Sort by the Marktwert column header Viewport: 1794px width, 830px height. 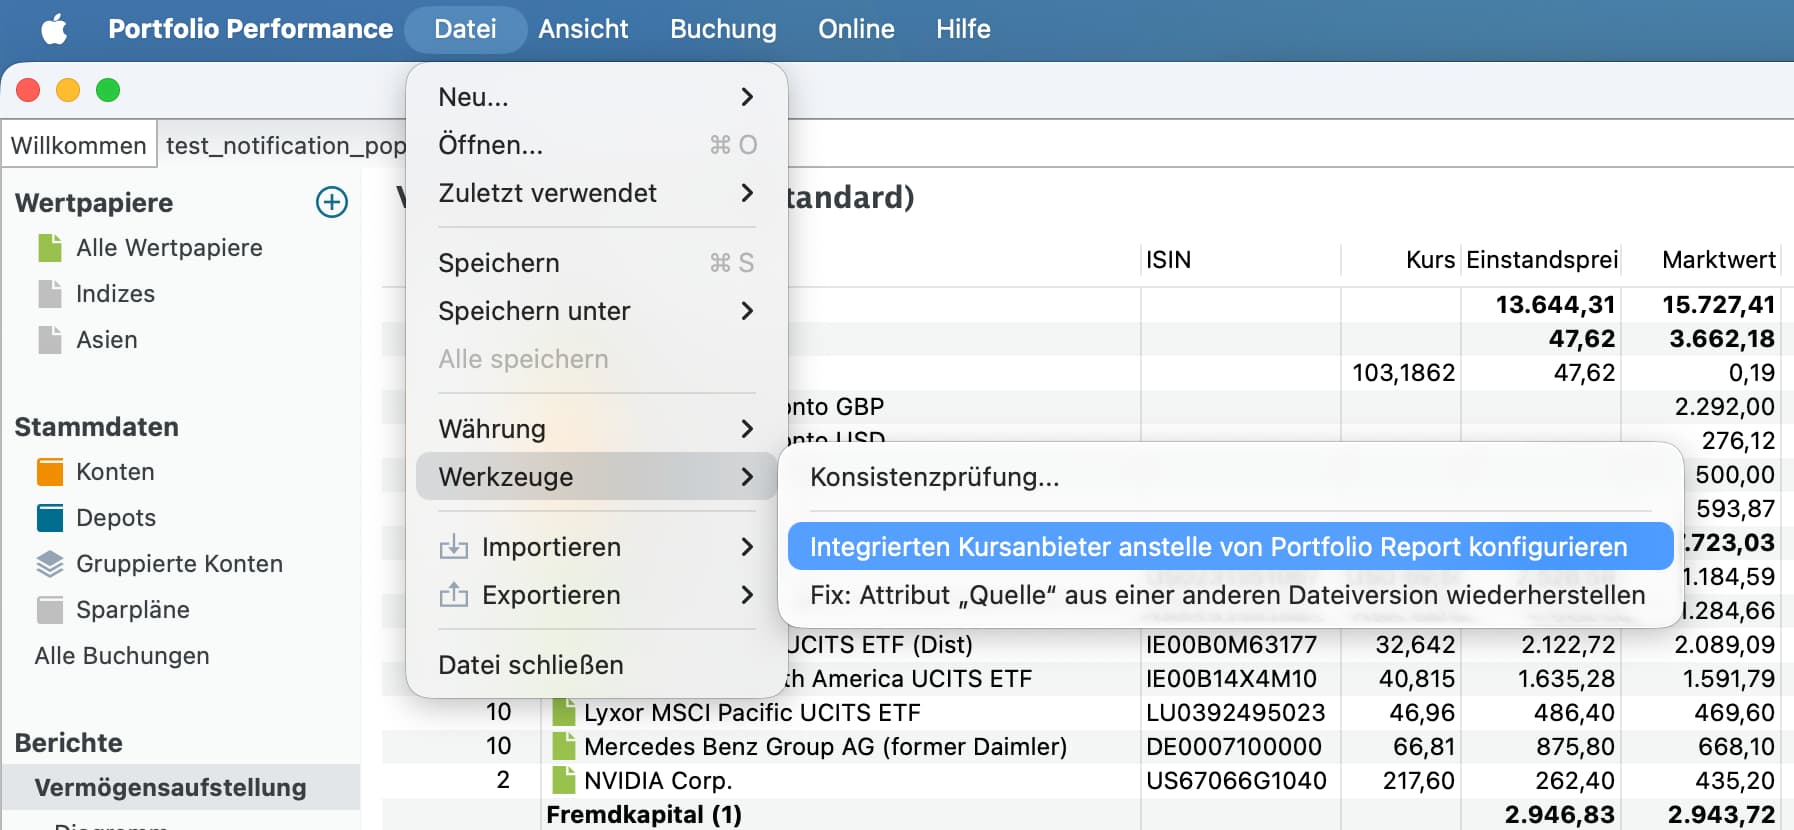tap(1717, 260)
